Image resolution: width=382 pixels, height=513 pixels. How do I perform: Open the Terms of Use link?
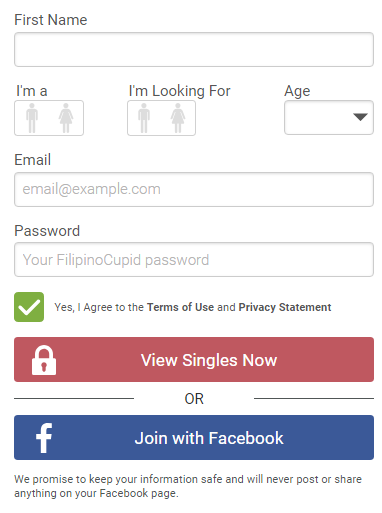pyautogui.click(x=180, y=307)
